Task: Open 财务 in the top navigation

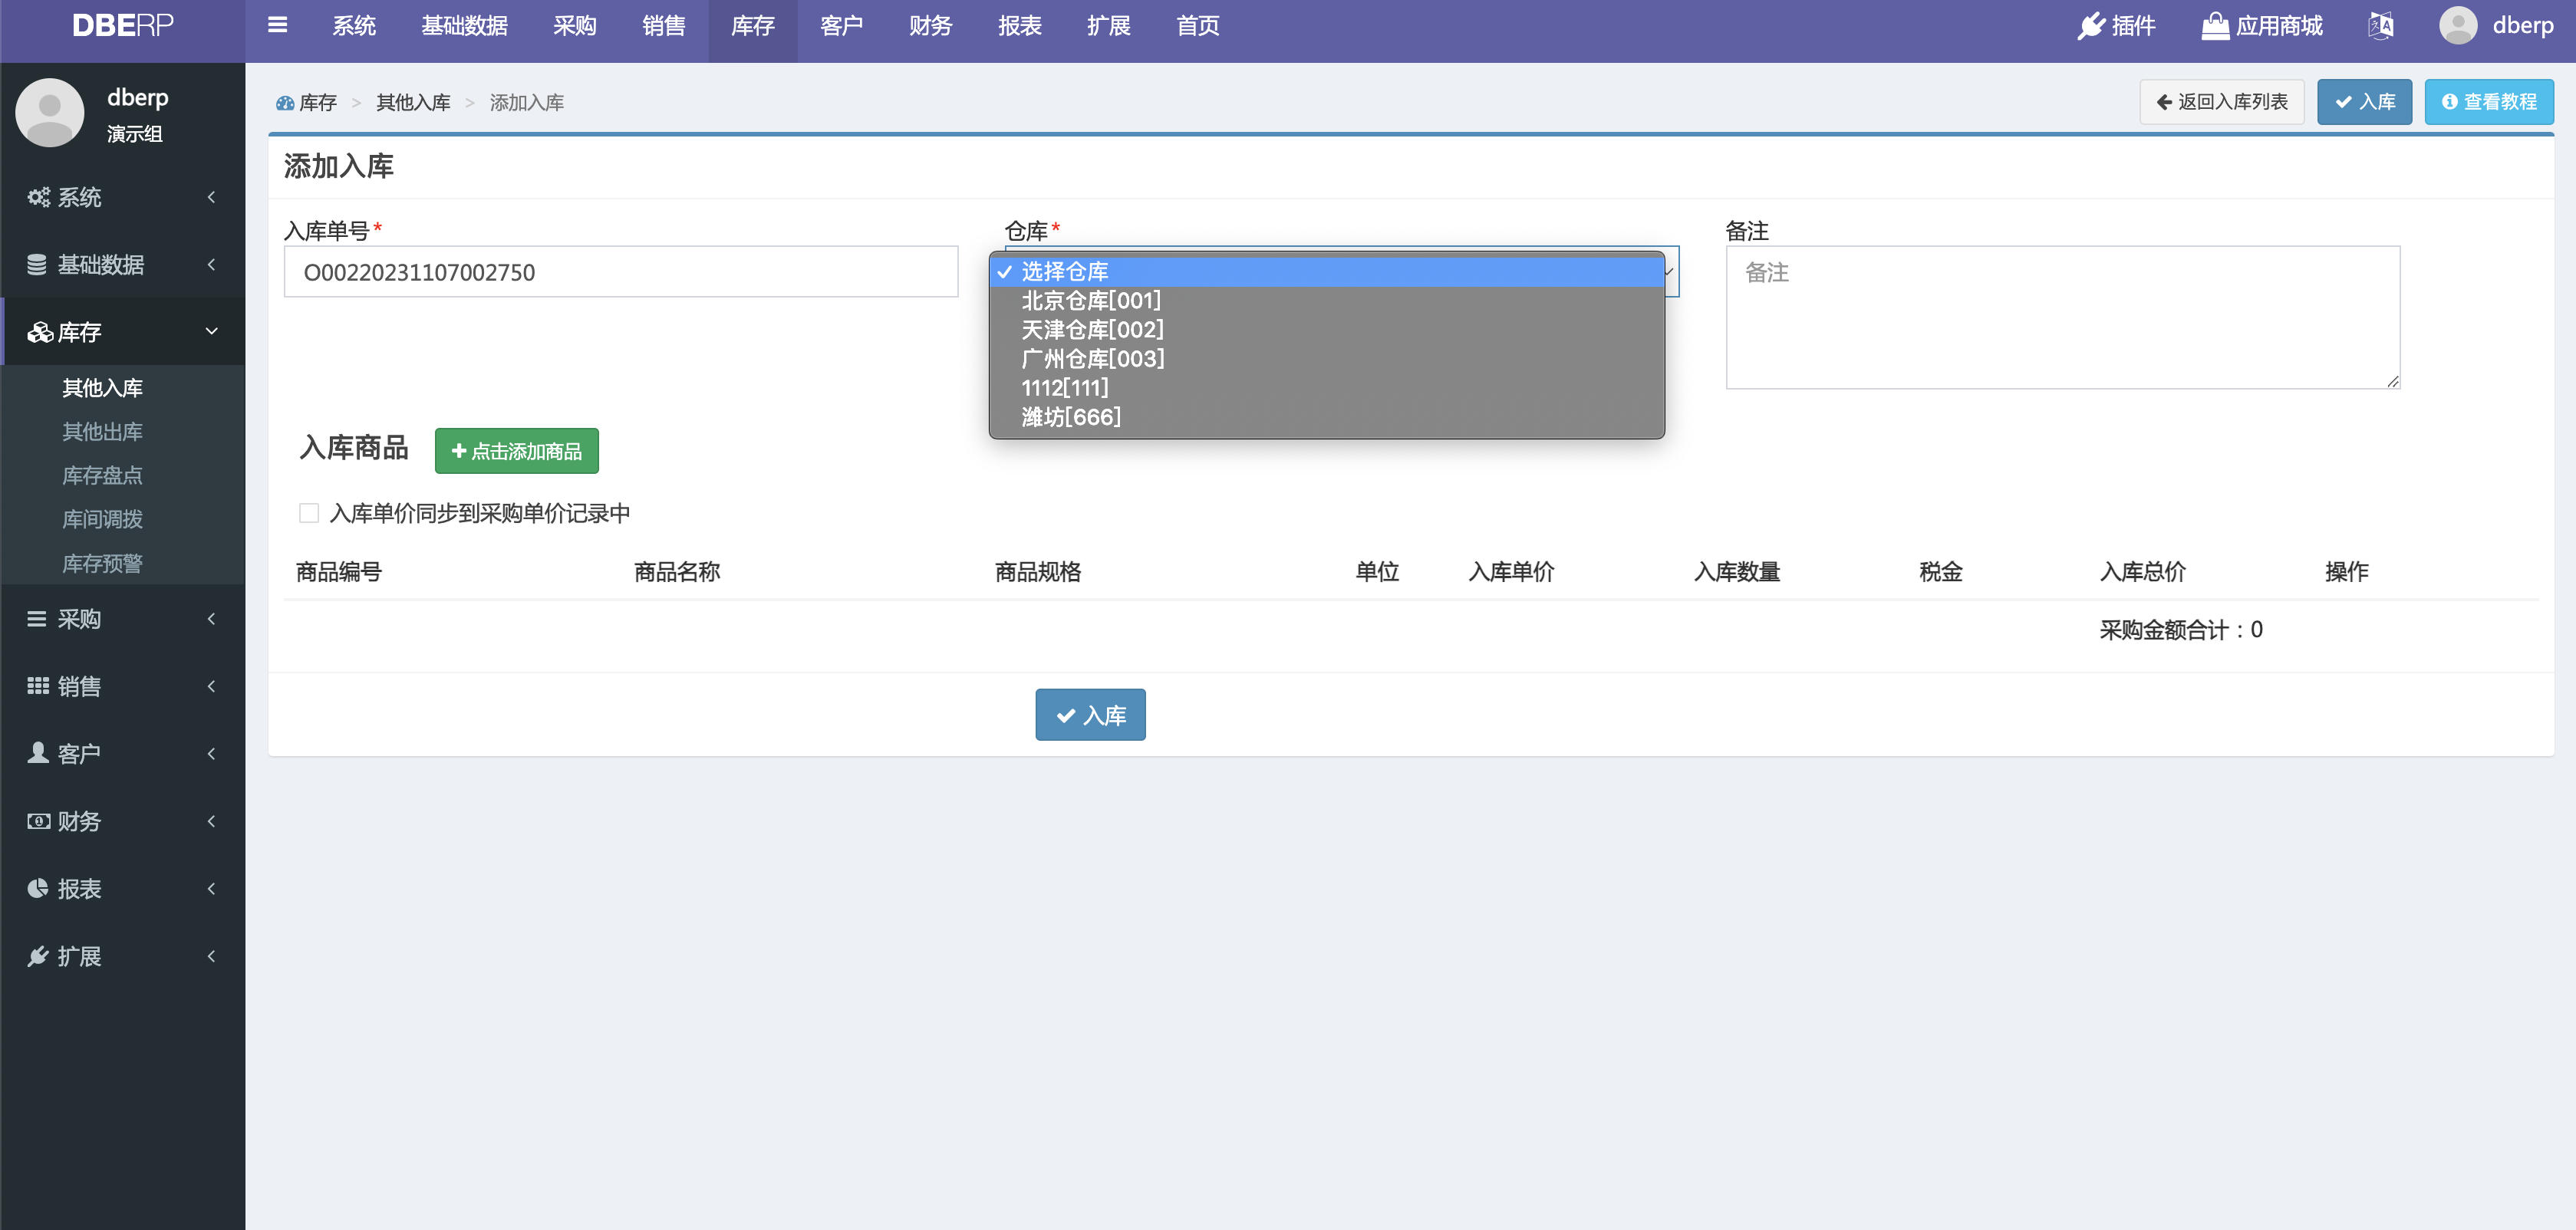Action: pos(931,26)
